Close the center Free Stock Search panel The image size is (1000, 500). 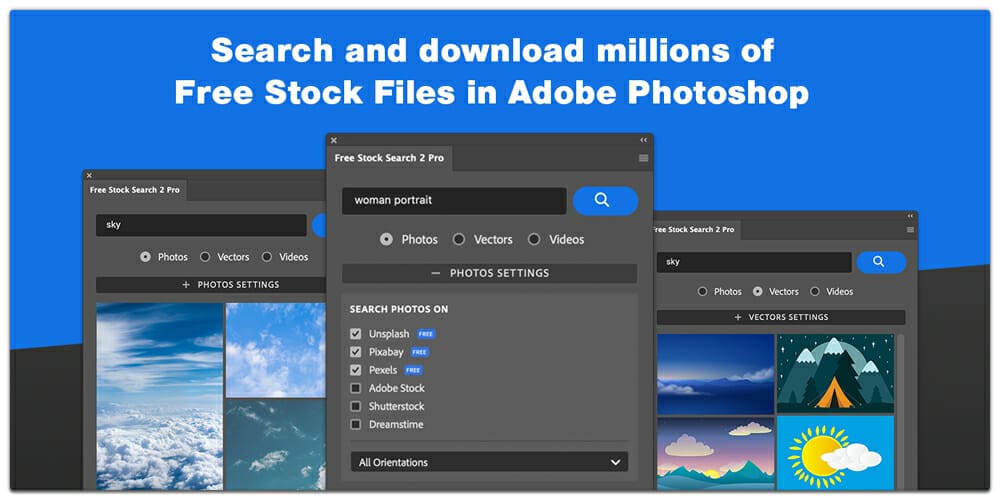[334, 140]
